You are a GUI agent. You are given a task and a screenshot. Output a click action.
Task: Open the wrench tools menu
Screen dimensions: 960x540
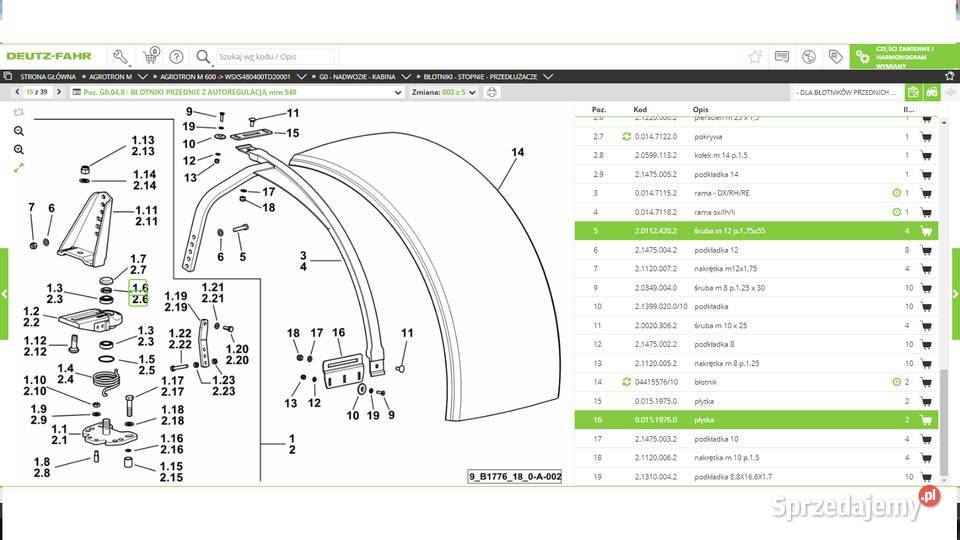[x=121, y=57]
